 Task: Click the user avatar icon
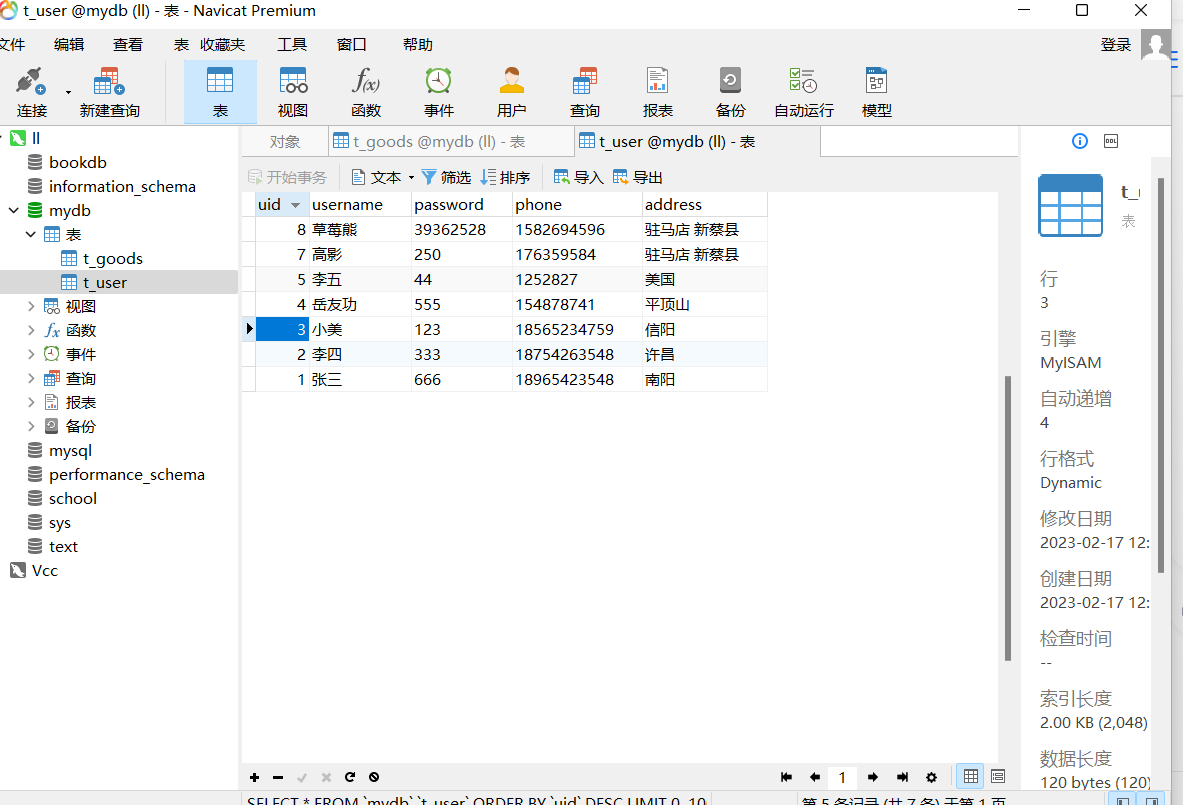coord(1155,45)
